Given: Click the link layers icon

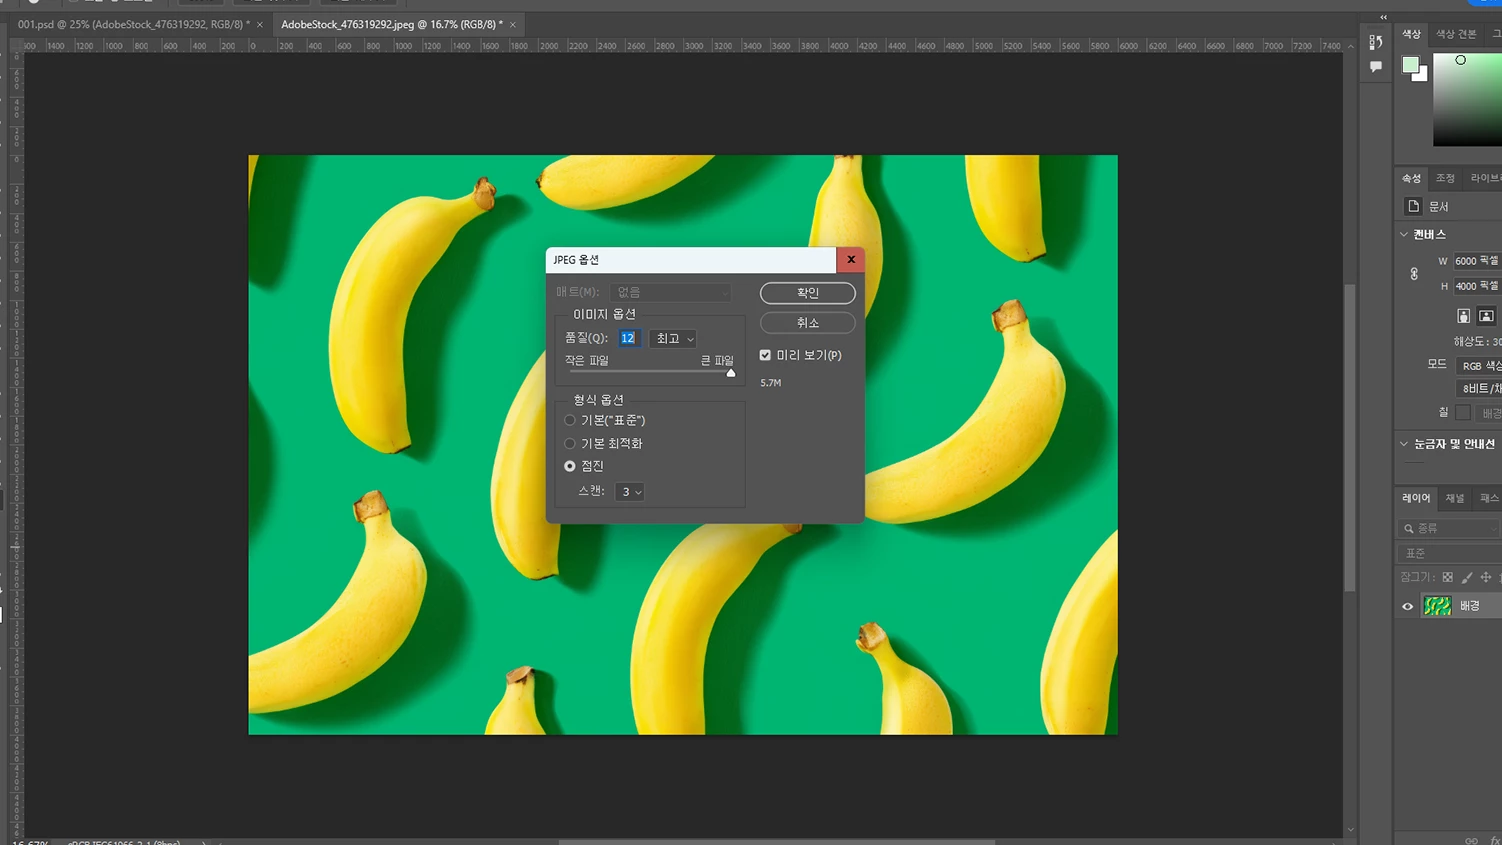Looking at the screenshot, I should click(x=1471, y=840).
